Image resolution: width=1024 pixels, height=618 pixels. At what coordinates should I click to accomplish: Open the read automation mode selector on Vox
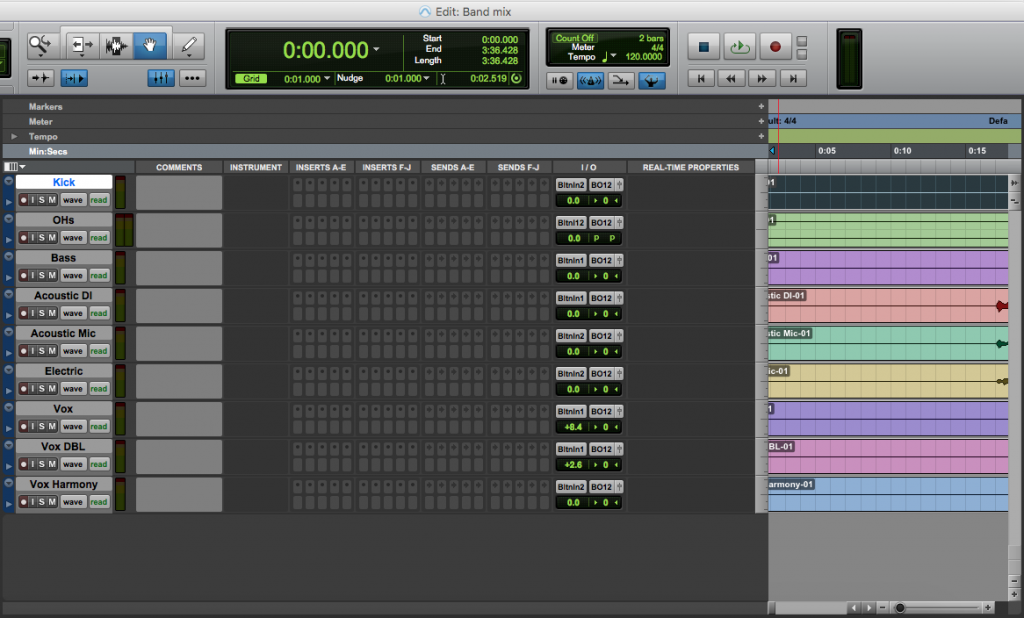[x=98, y=427]
